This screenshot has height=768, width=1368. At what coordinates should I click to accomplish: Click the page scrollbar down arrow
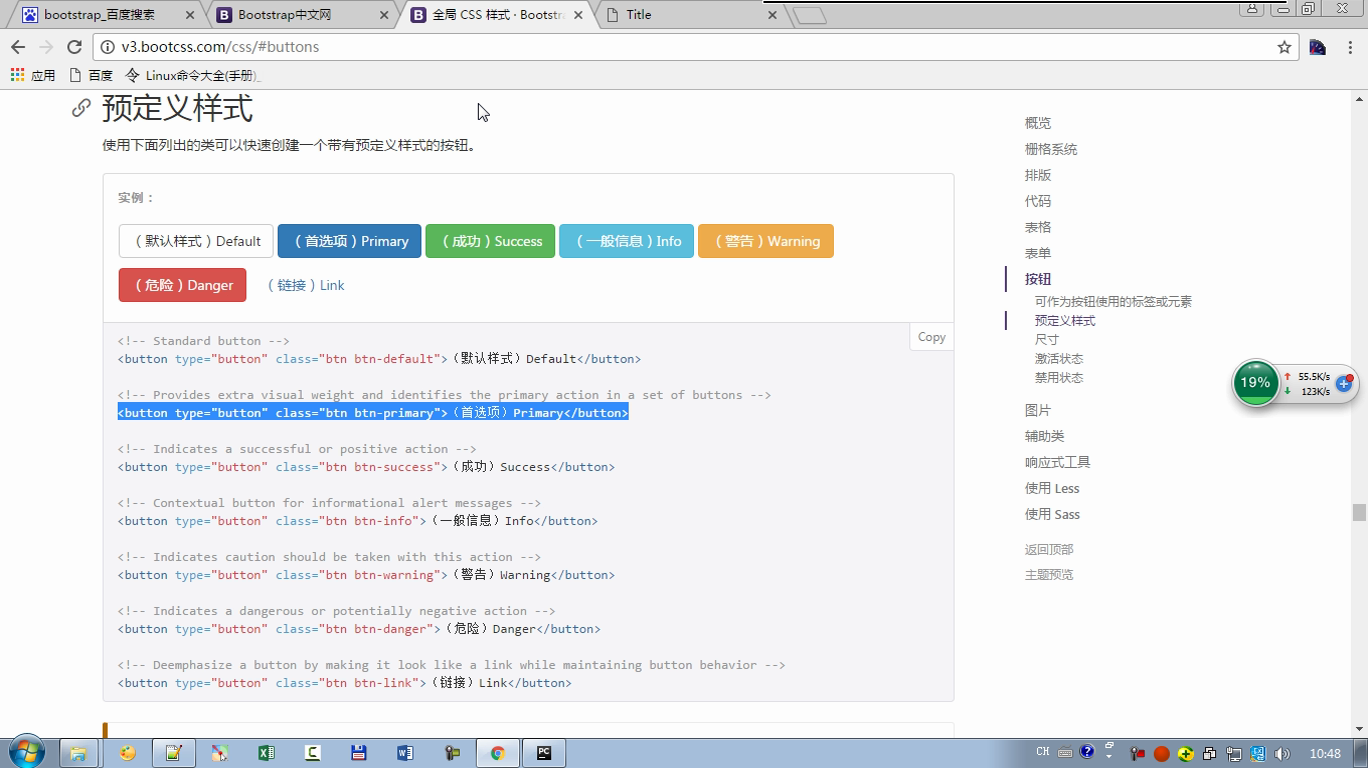click(1359, 729)
